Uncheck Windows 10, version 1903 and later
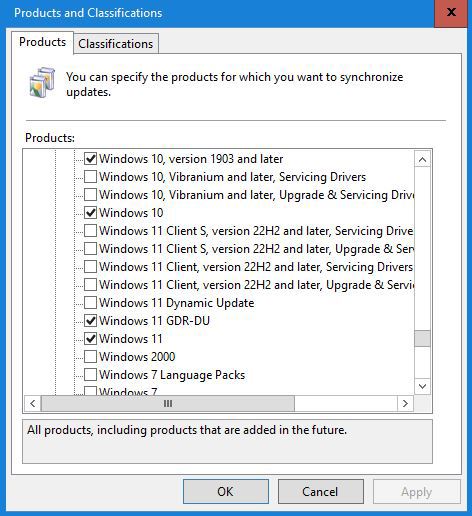This screenshot has width=472, height=516. tap(90, 159)
